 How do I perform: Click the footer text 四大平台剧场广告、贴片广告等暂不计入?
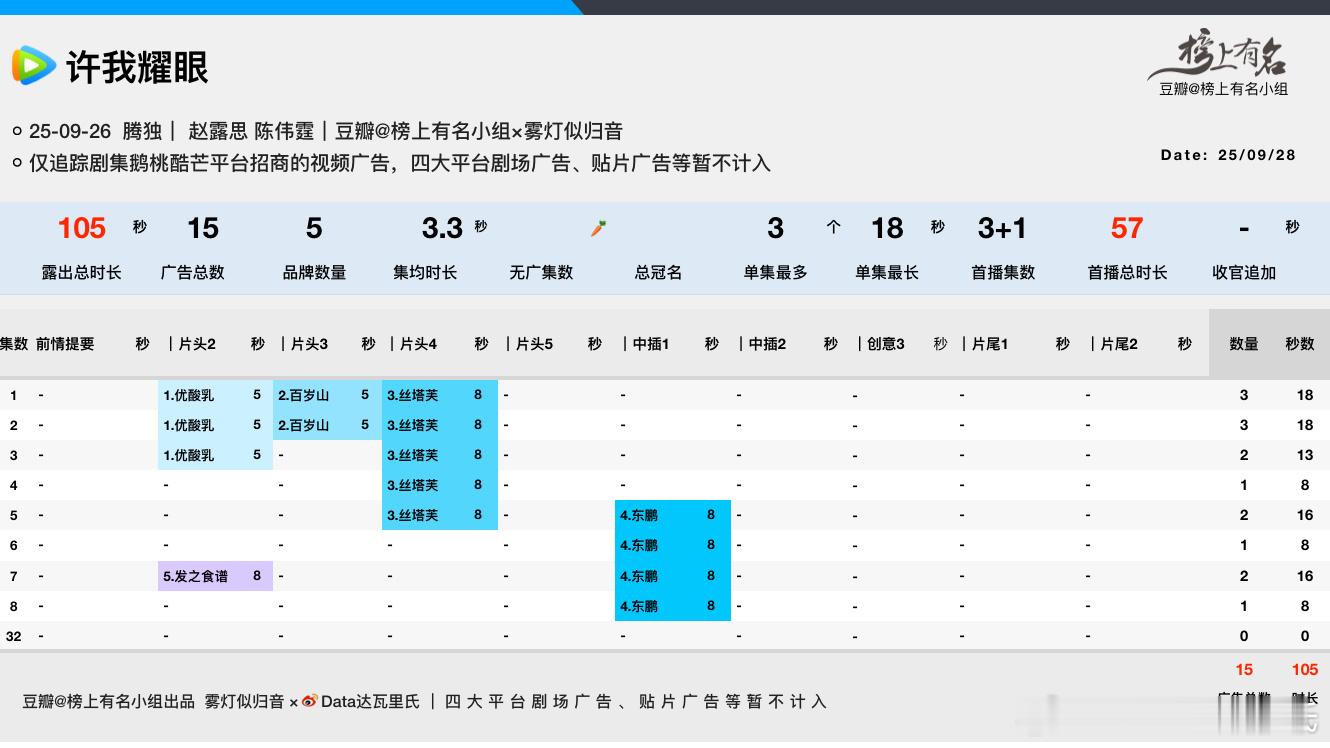[635, 701]
